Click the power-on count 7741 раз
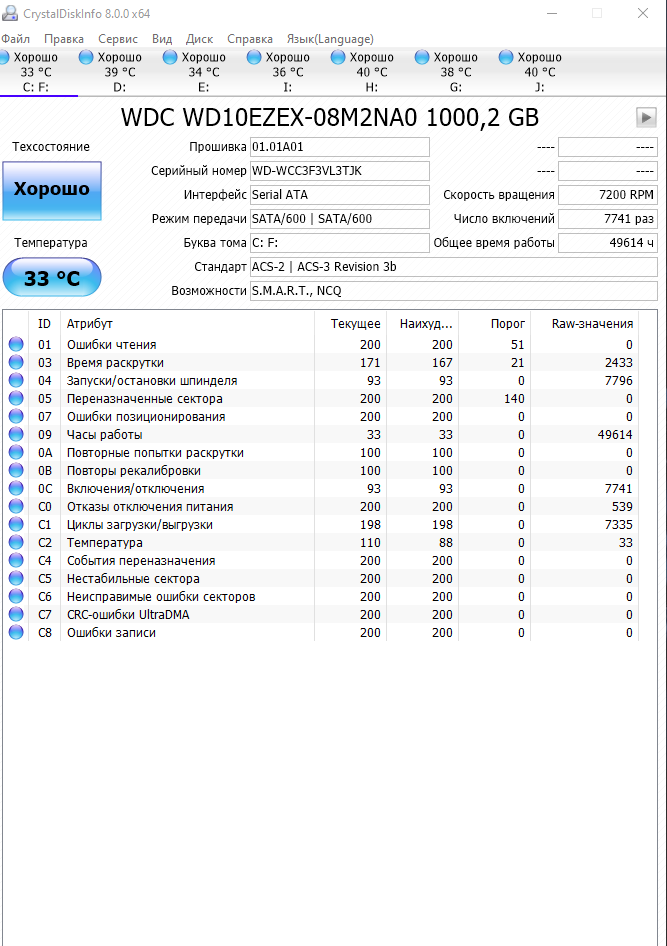The width and height of the screenshot is (667, 946). click(608, 219)
